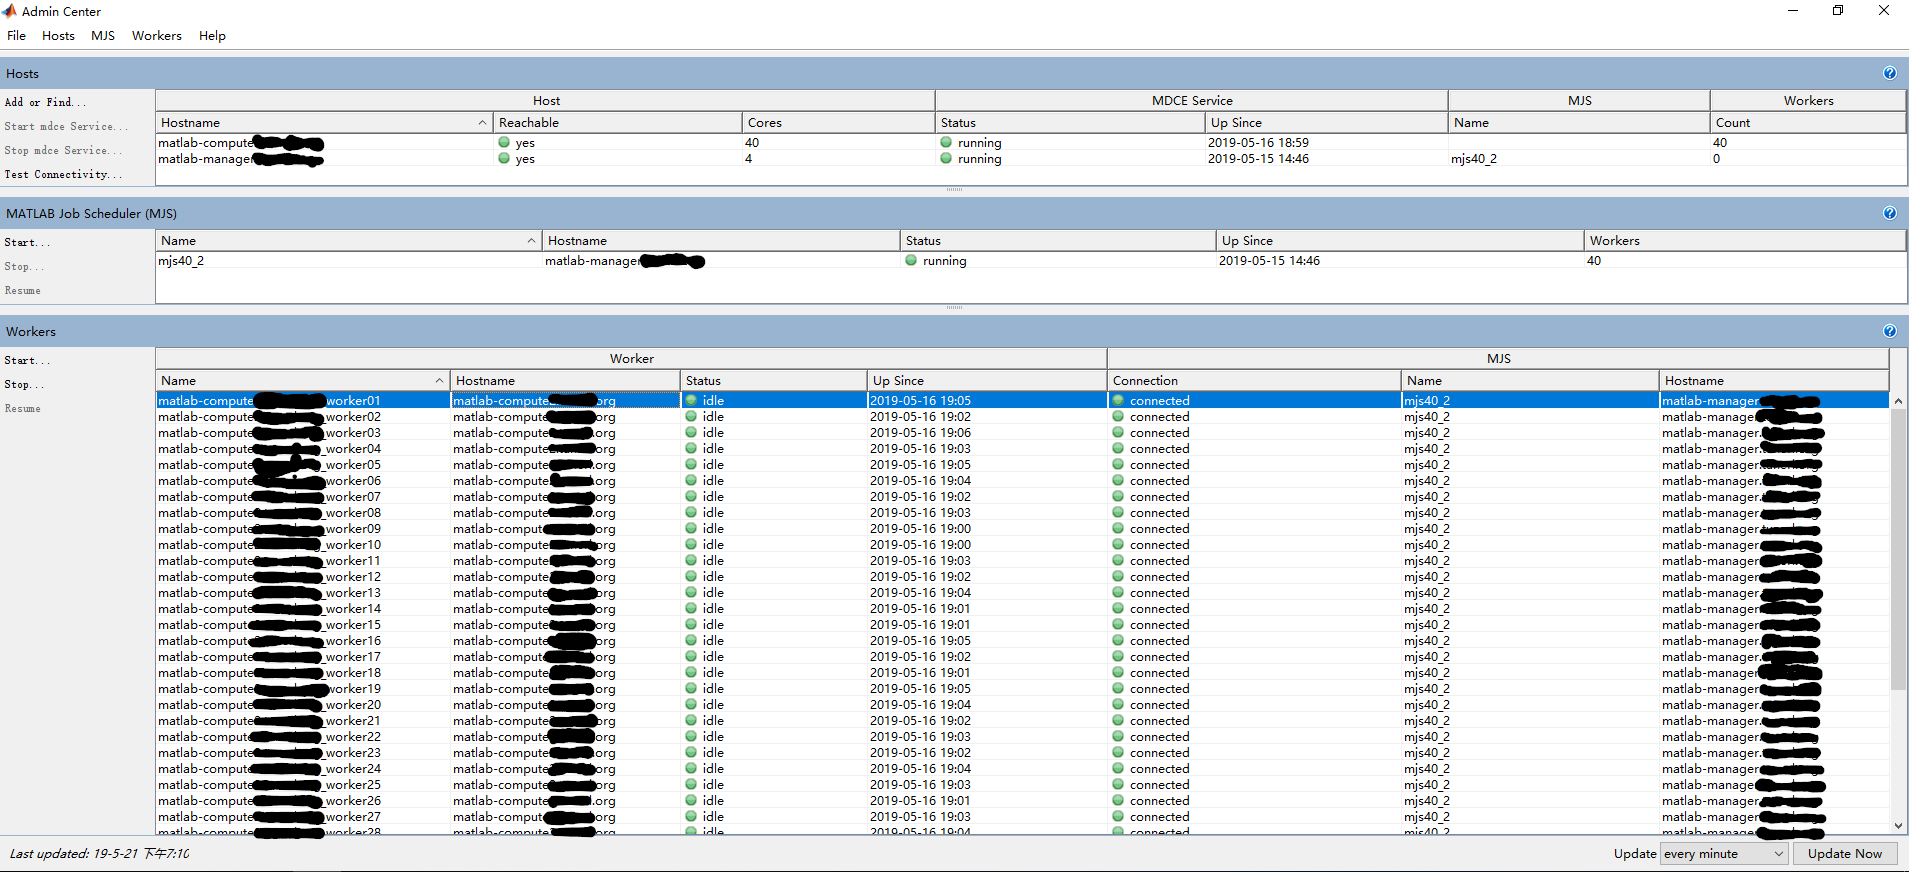Click the reachable dot for matlab-compute host

point(504,143)
